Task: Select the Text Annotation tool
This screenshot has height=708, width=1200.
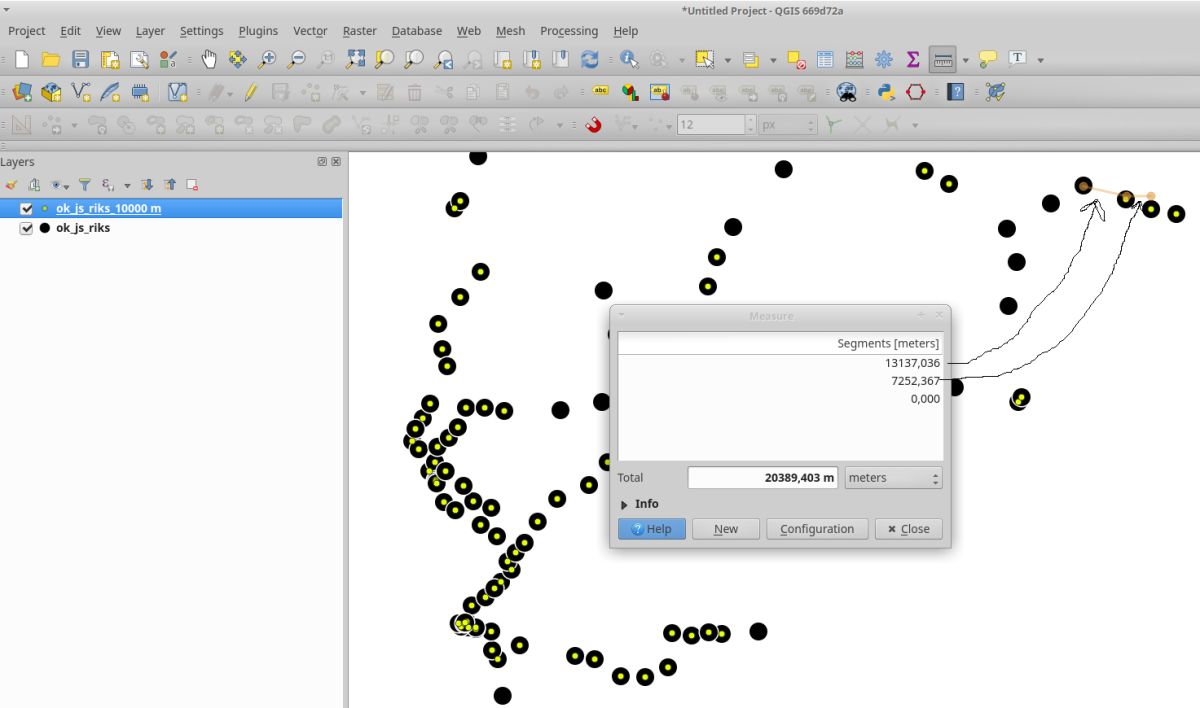Action: pyautogui.click(x=1018, y=59)
